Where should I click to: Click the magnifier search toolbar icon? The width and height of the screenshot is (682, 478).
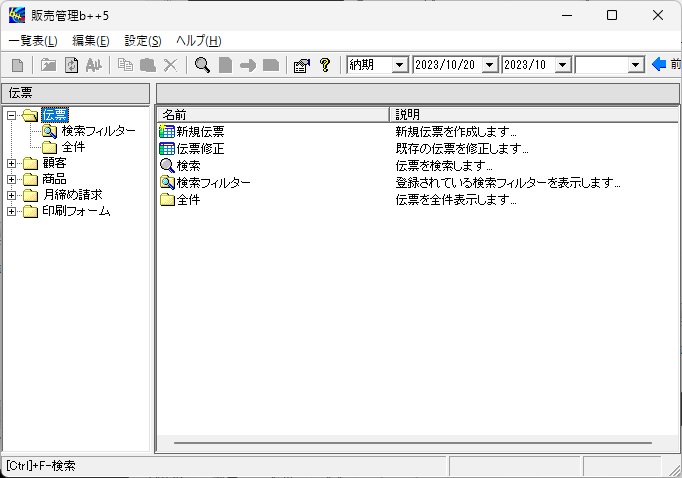[x=202, y=65]
